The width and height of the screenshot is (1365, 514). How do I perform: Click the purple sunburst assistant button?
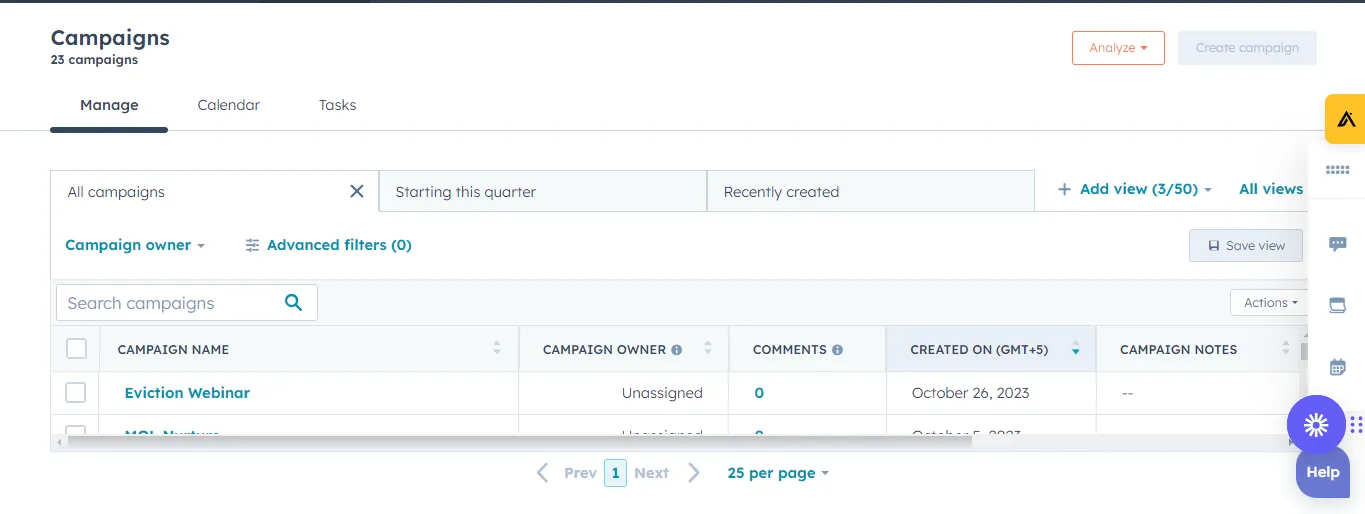(1315, 425)
